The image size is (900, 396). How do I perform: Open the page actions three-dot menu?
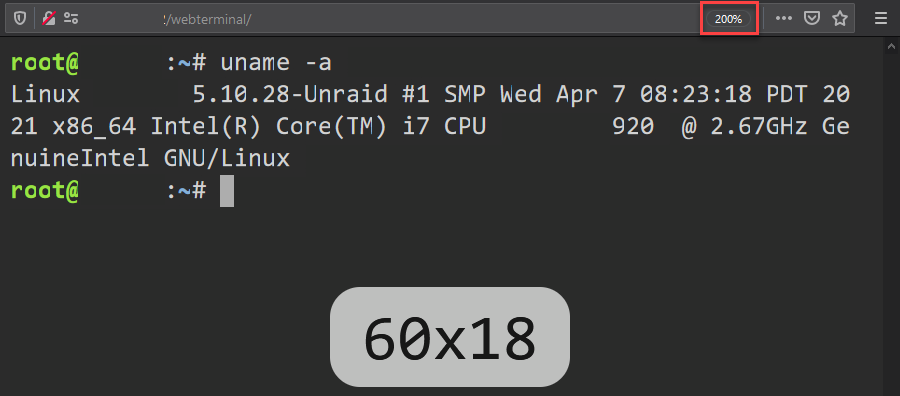click(783, 18)
